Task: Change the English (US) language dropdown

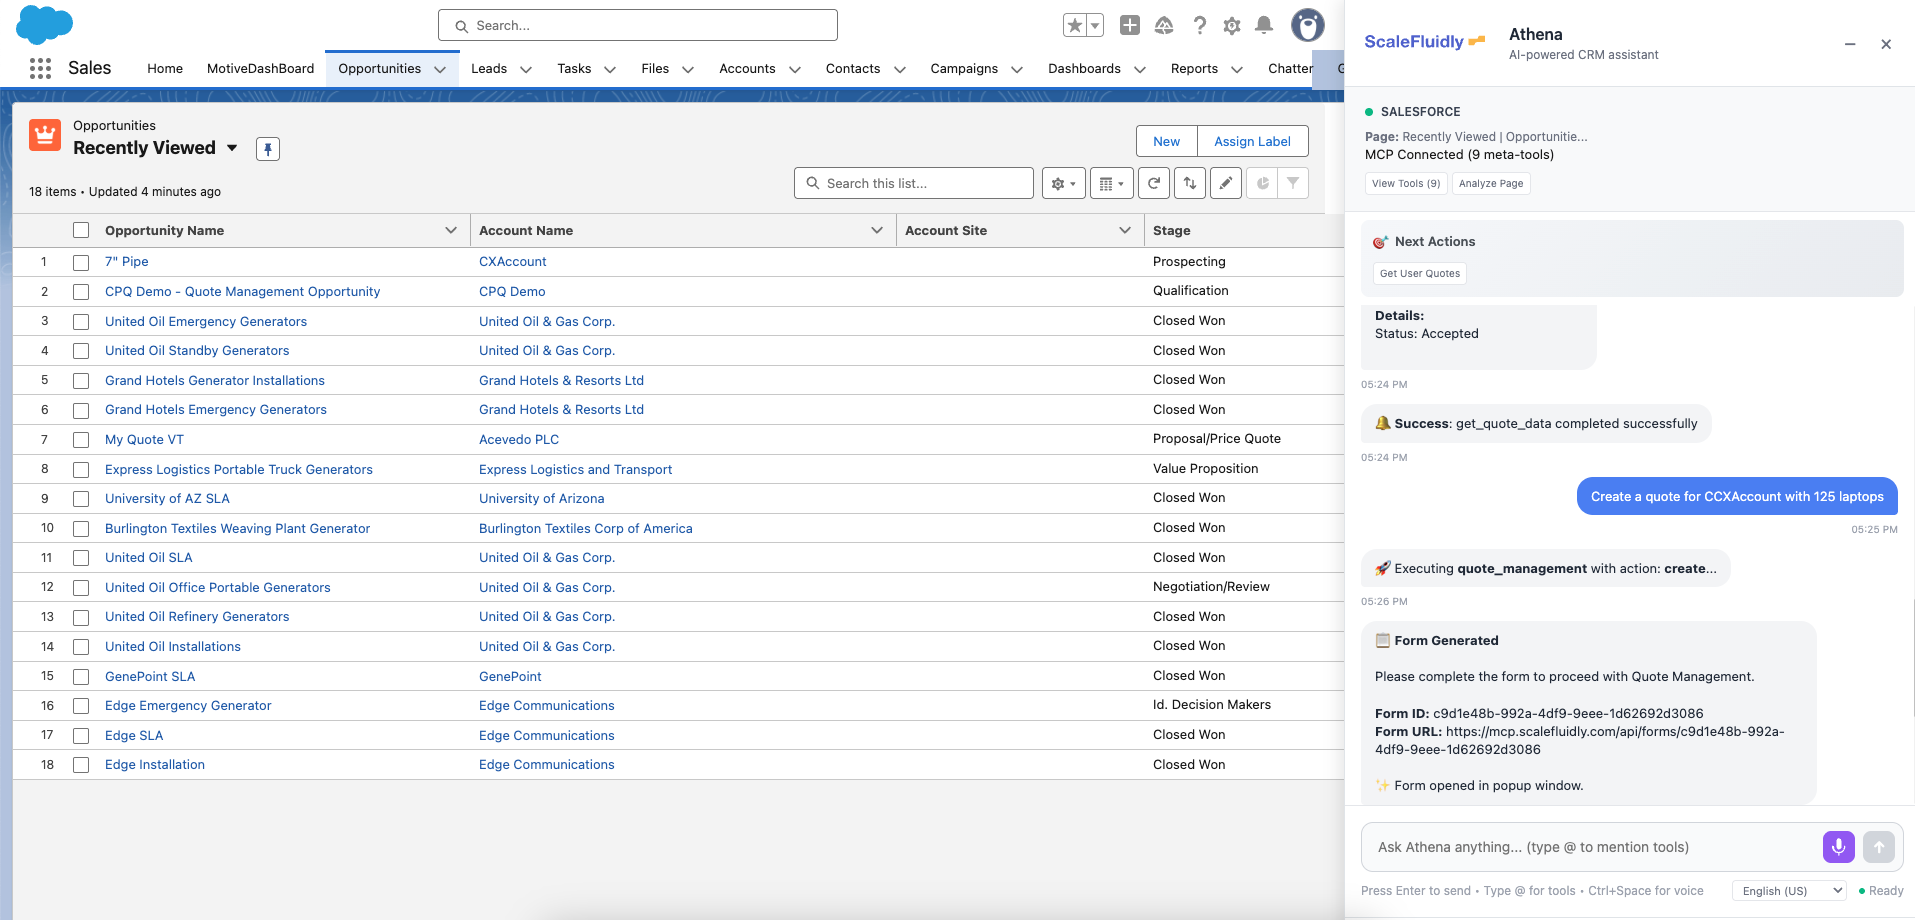Action: pos(1787,890)
